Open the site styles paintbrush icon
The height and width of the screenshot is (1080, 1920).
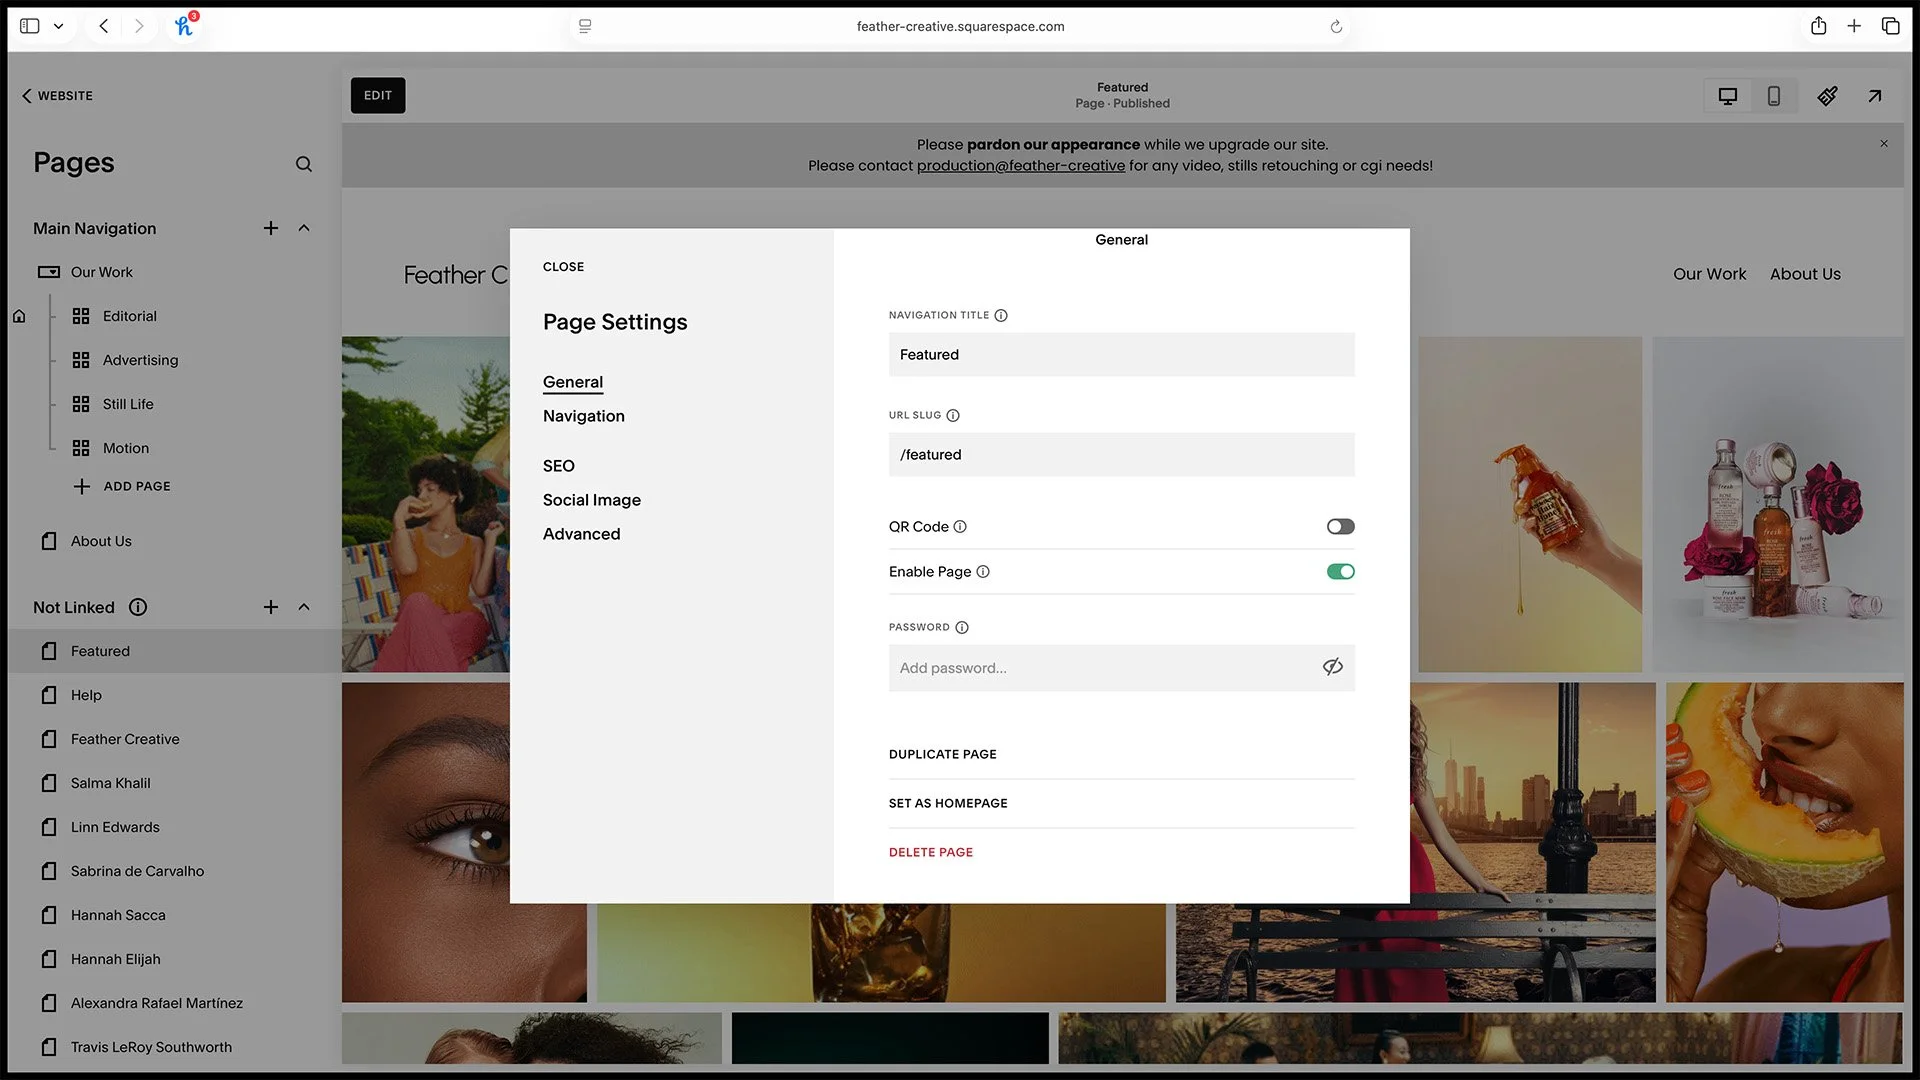1827,96
